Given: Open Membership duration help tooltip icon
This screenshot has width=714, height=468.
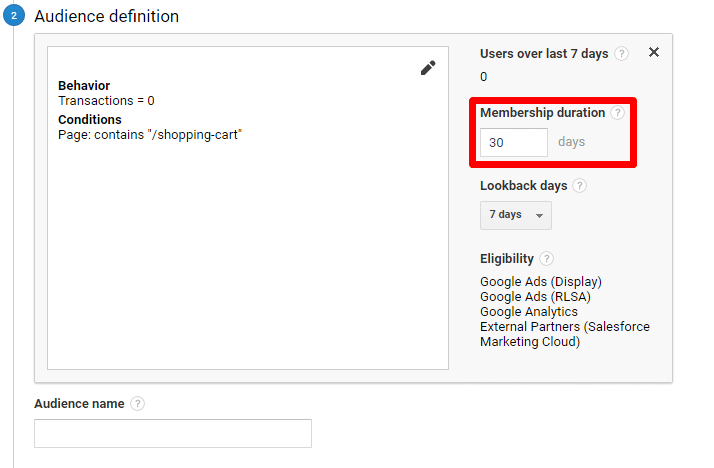Looking at the screenshot, I should 618,113.
